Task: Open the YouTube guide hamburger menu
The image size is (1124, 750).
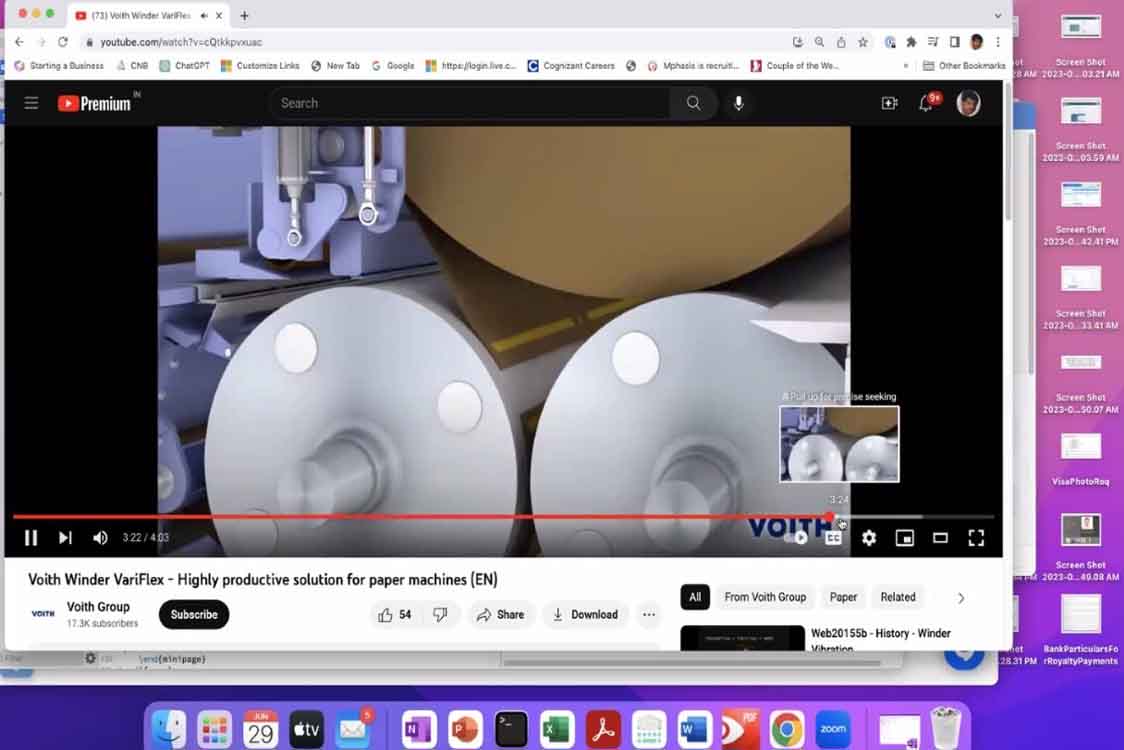Action: [32, 103]
